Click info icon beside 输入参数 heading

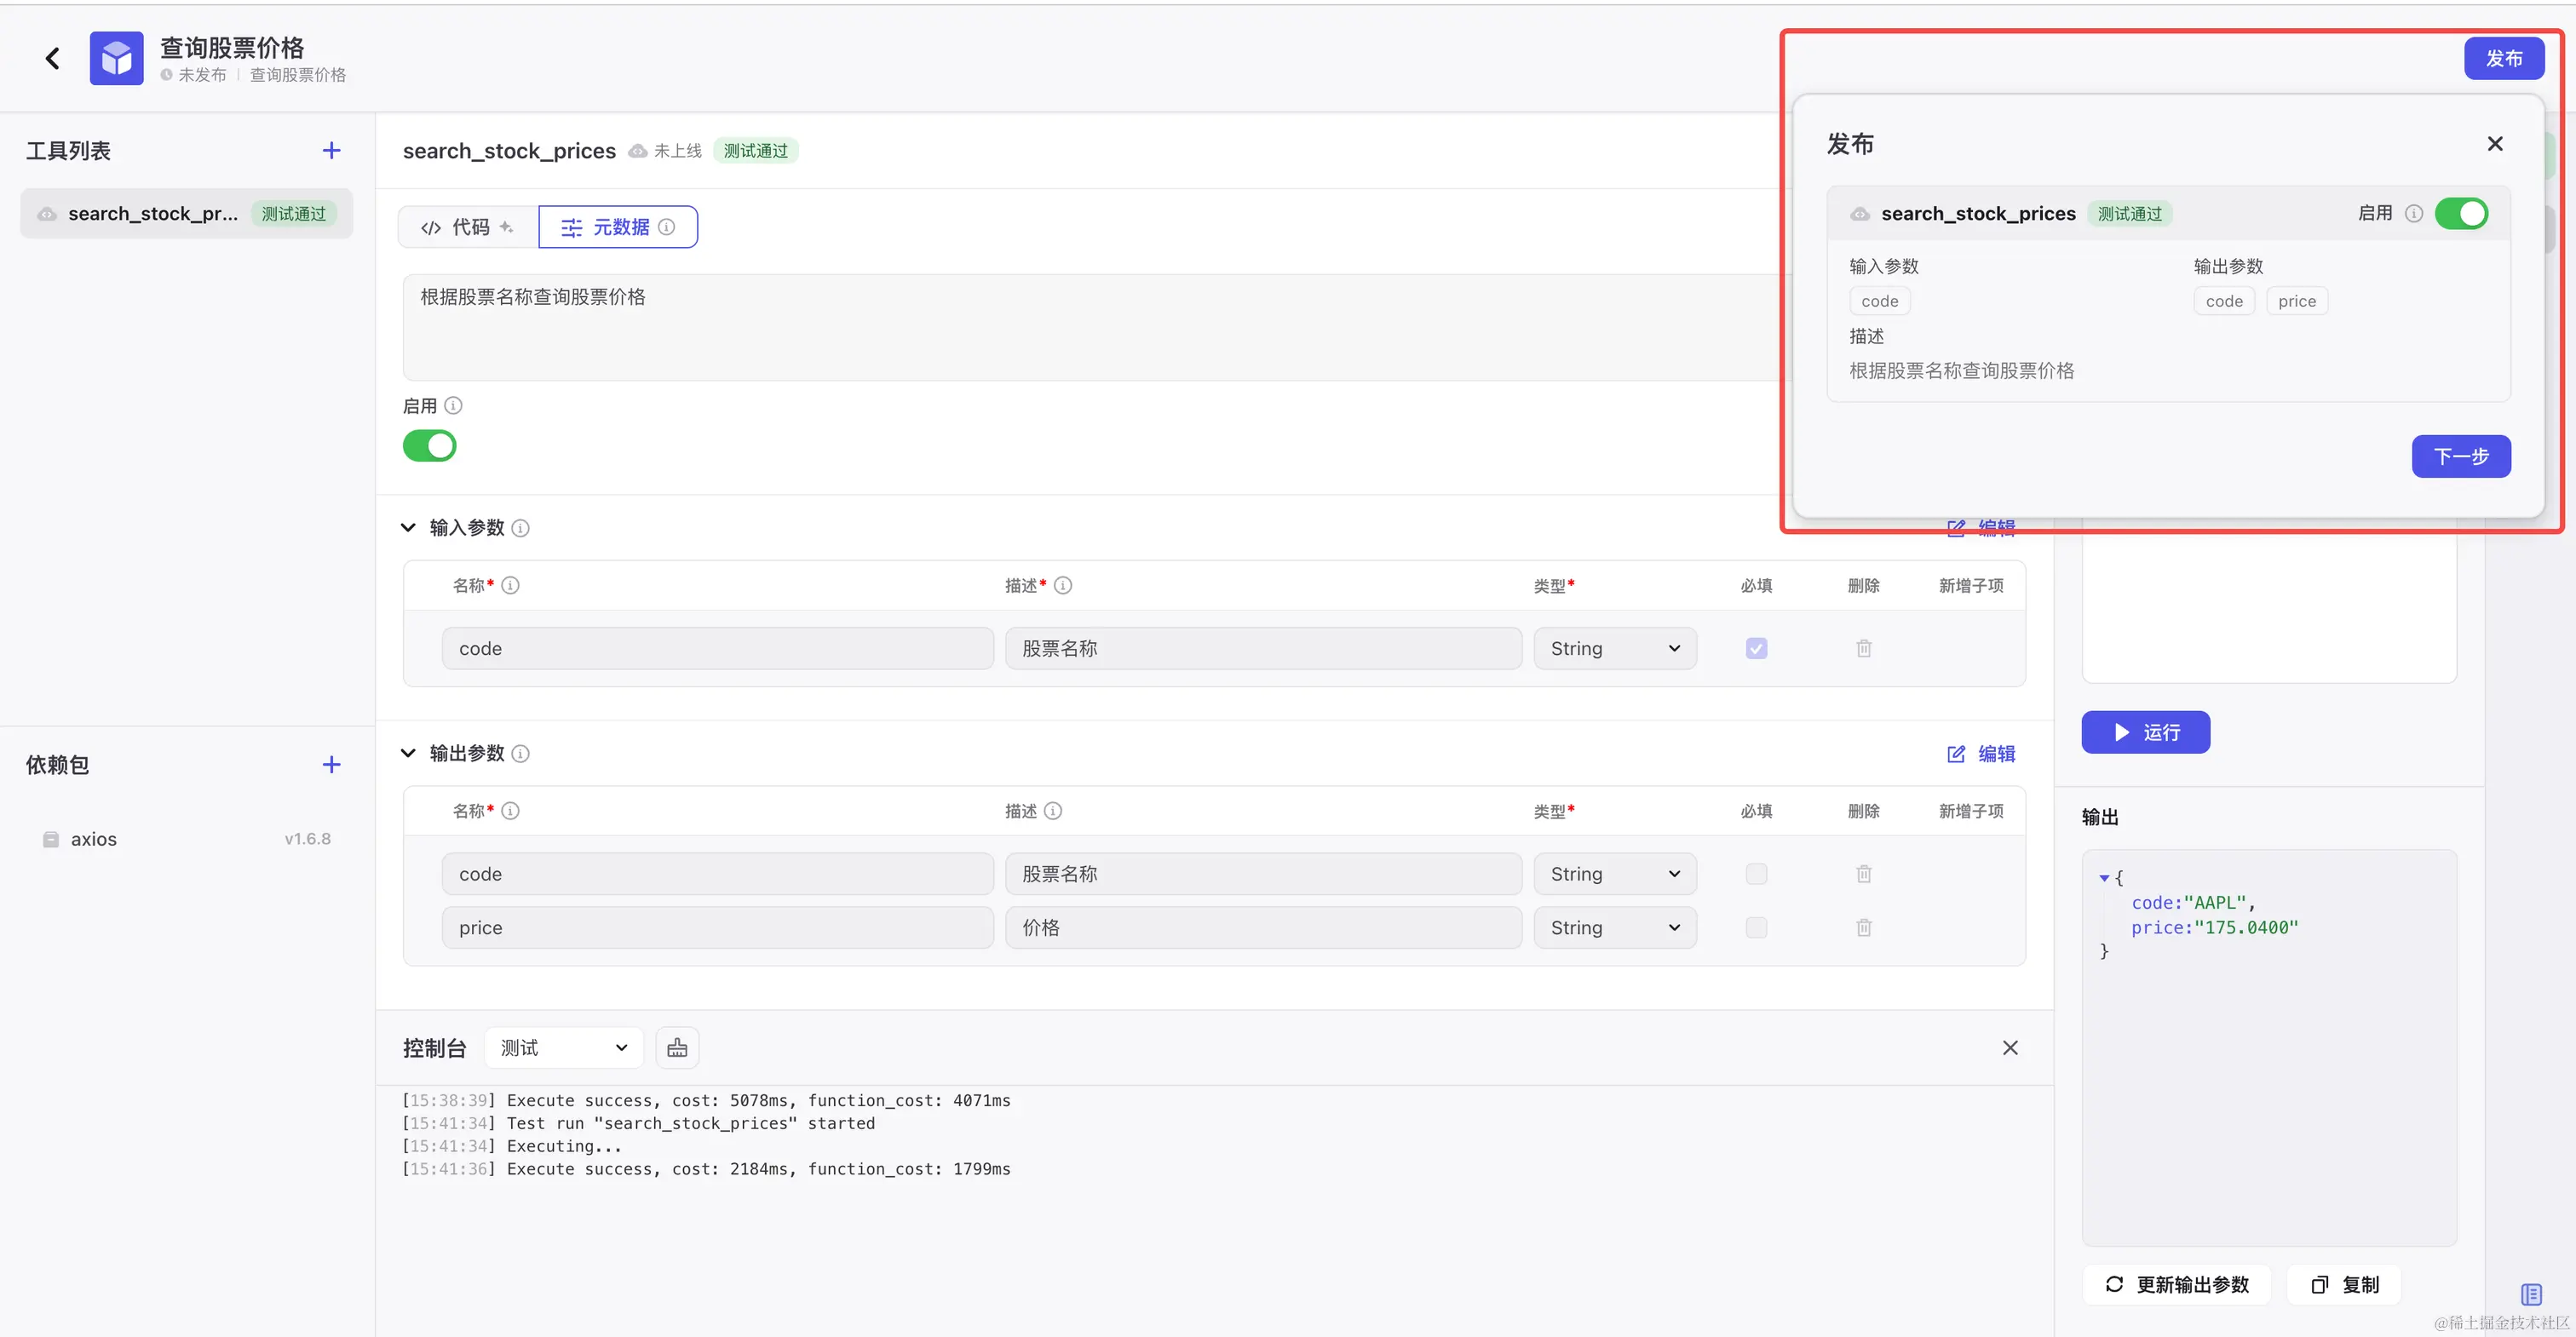[520, 528]
